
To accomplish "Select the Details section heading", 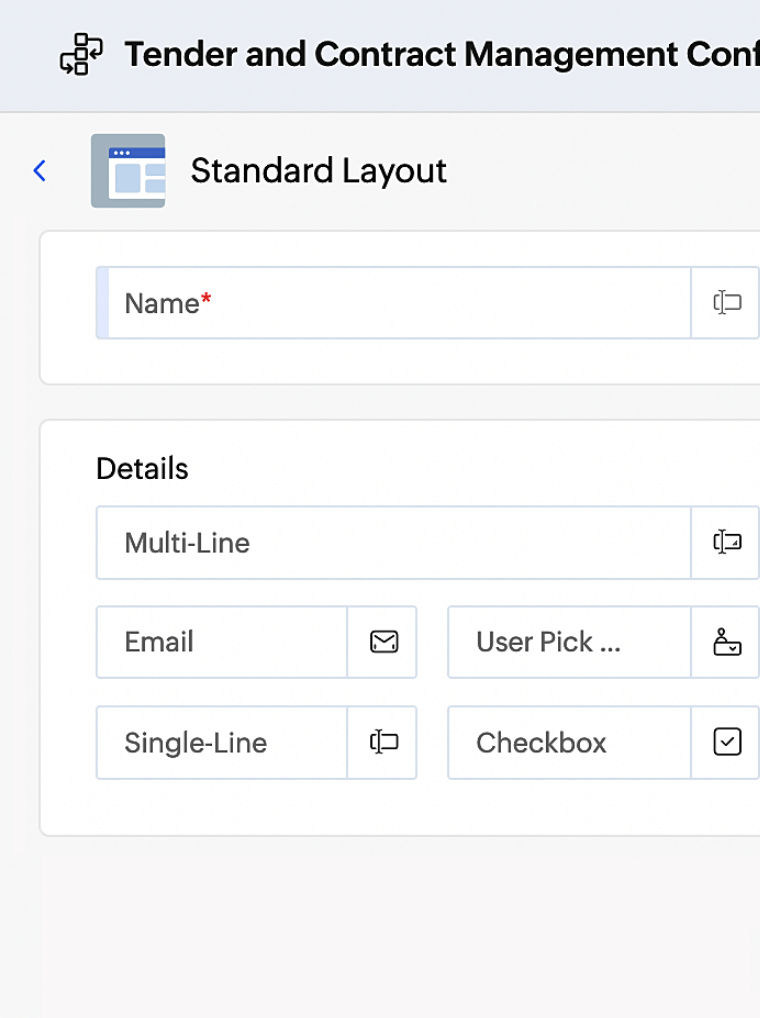I will (x=142, y=468).
